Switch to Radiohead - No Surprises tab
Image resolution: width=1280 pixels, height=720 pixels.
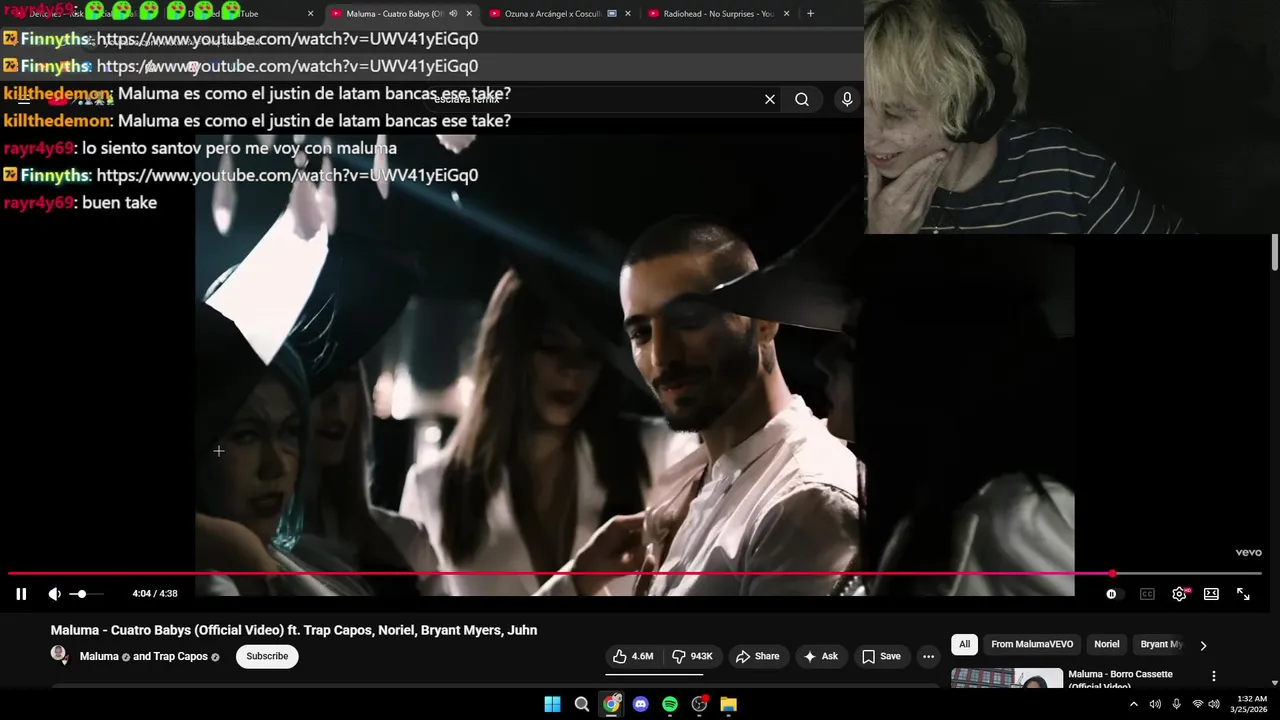(x=719, y=14)
